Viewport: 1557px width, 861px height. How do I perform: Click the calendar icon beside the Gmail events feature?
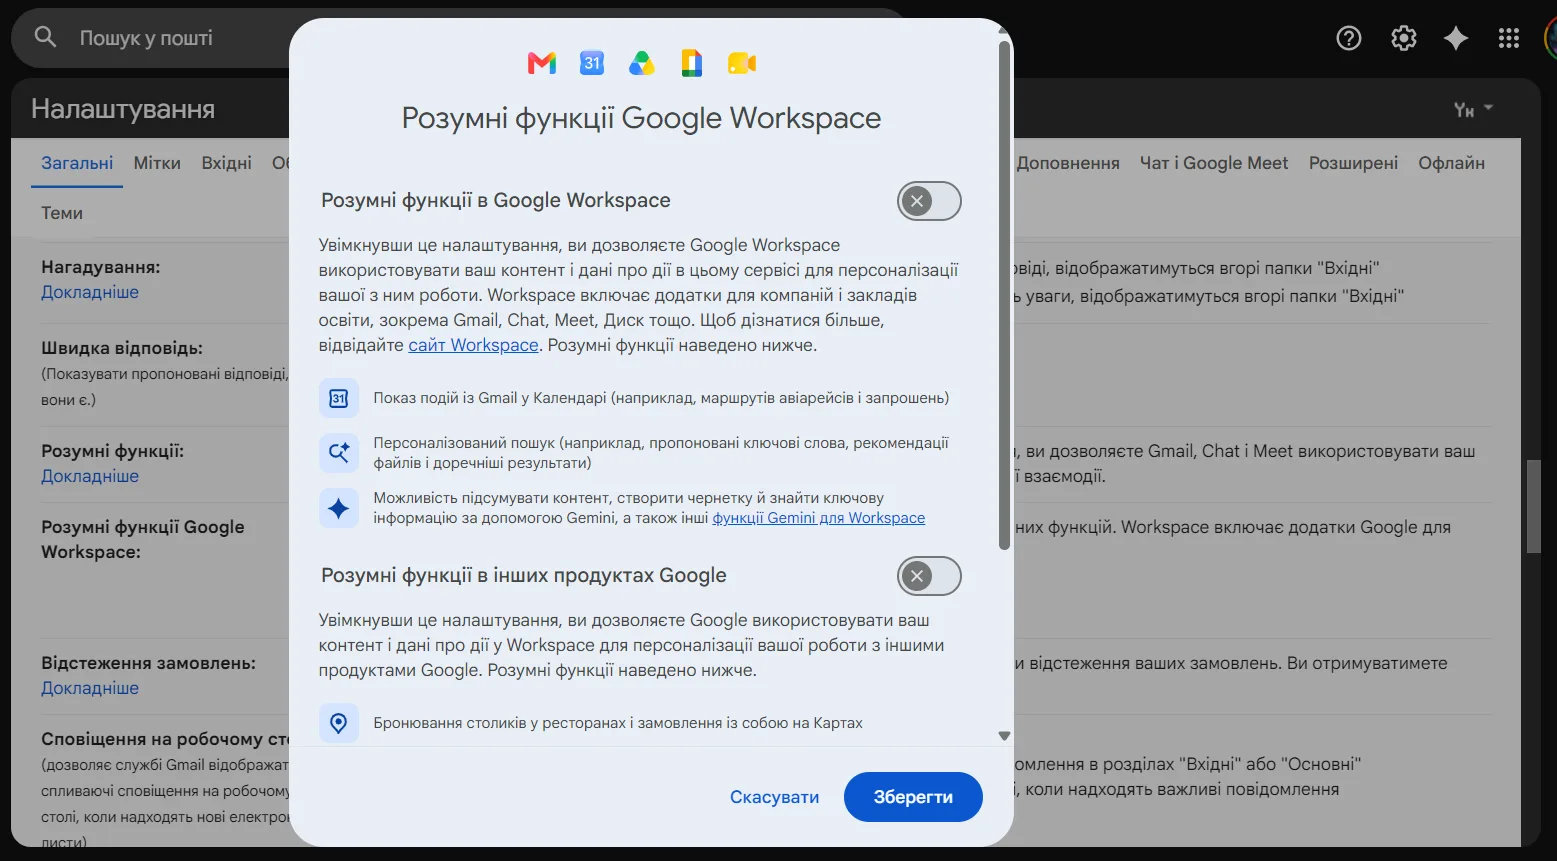pos(339,398)
